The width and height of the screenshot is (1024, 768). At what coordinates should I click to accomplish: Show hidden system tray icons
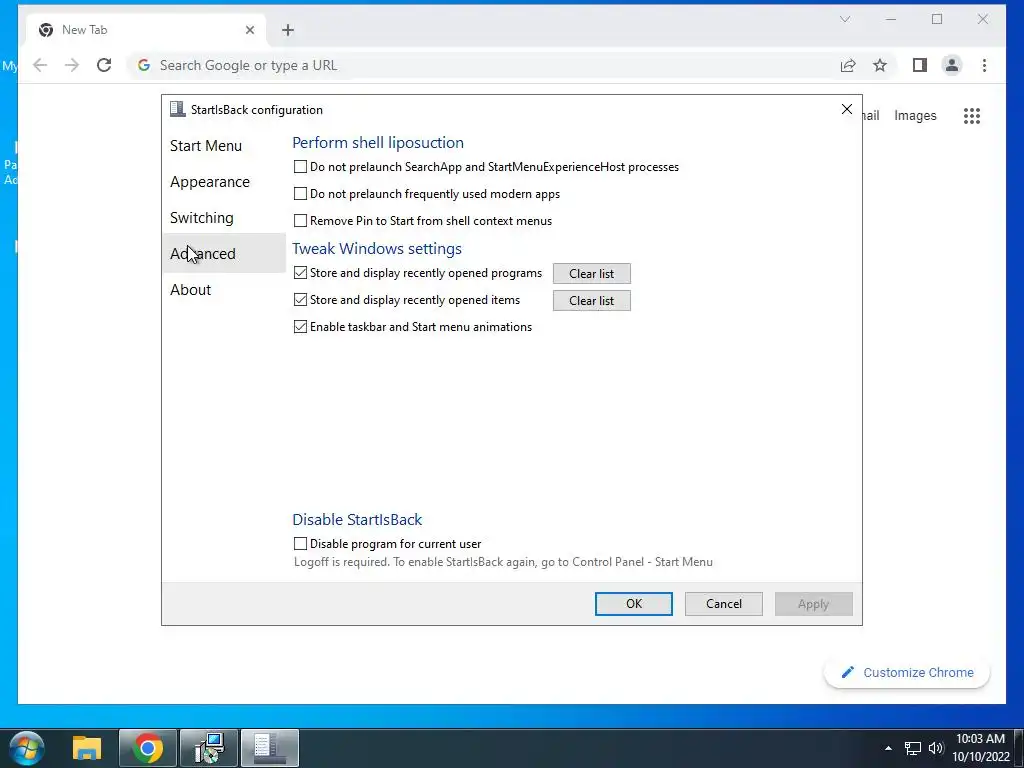888,748
